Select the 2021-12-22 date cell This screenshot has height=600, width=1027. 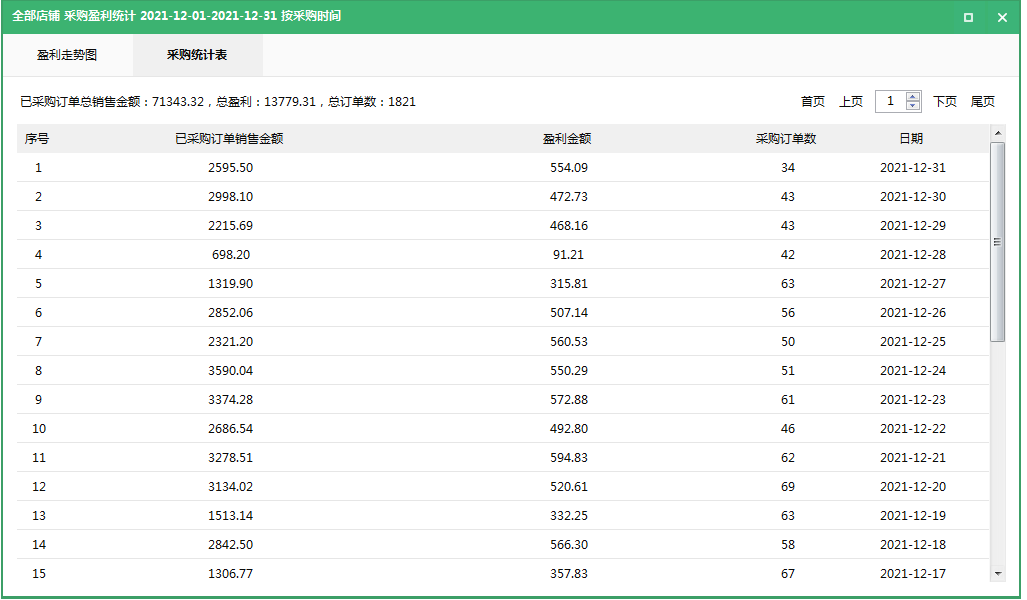(x=913, y=428)
